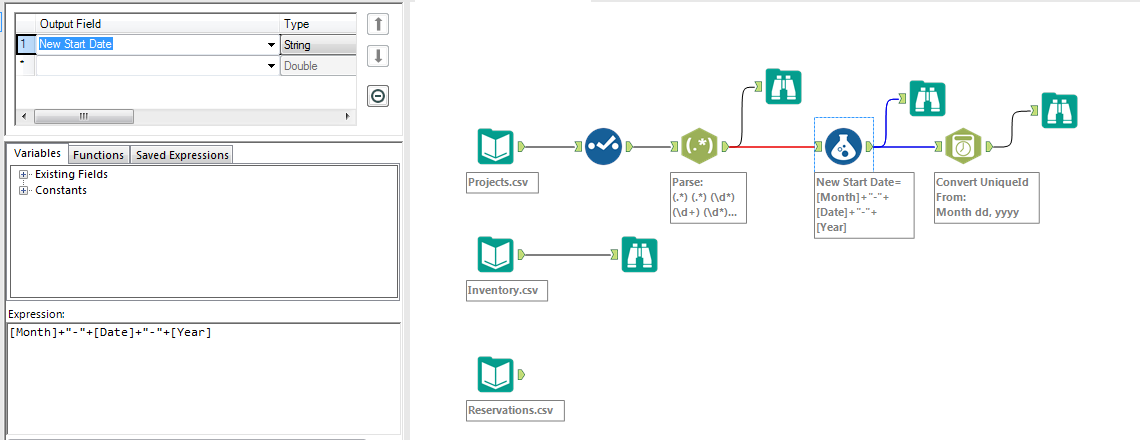Viewport: 1140px width, 440px height.
Task: Click the New Start Date formula annotation
Action: (x=864, y=205)
